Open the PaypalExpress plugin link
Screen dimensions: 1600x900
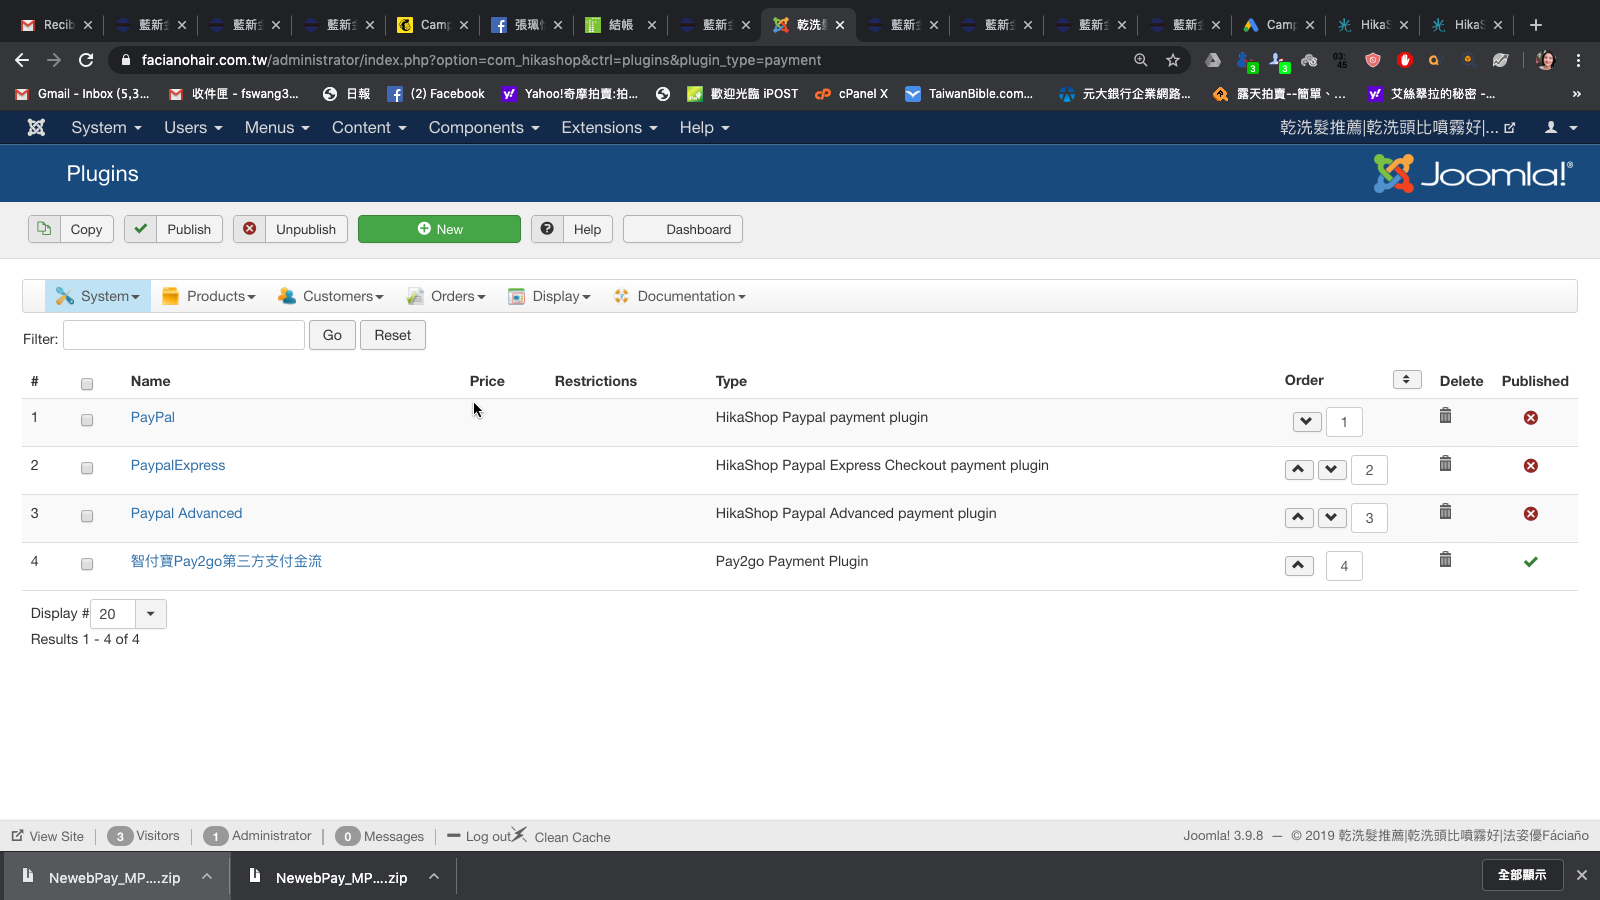coord(178,465)
